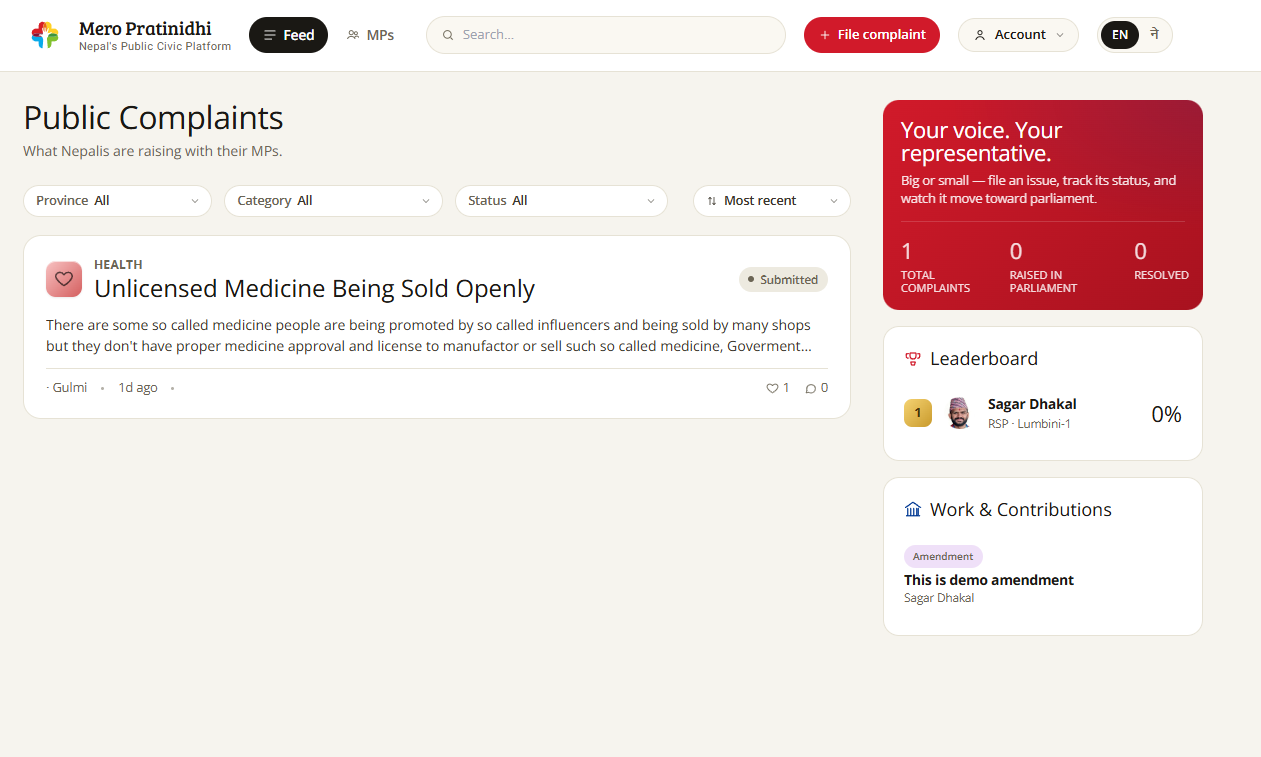Screen dimensions: 1261x757
Task: Click the Your voice. Your representative. heading
Action: 981,142
